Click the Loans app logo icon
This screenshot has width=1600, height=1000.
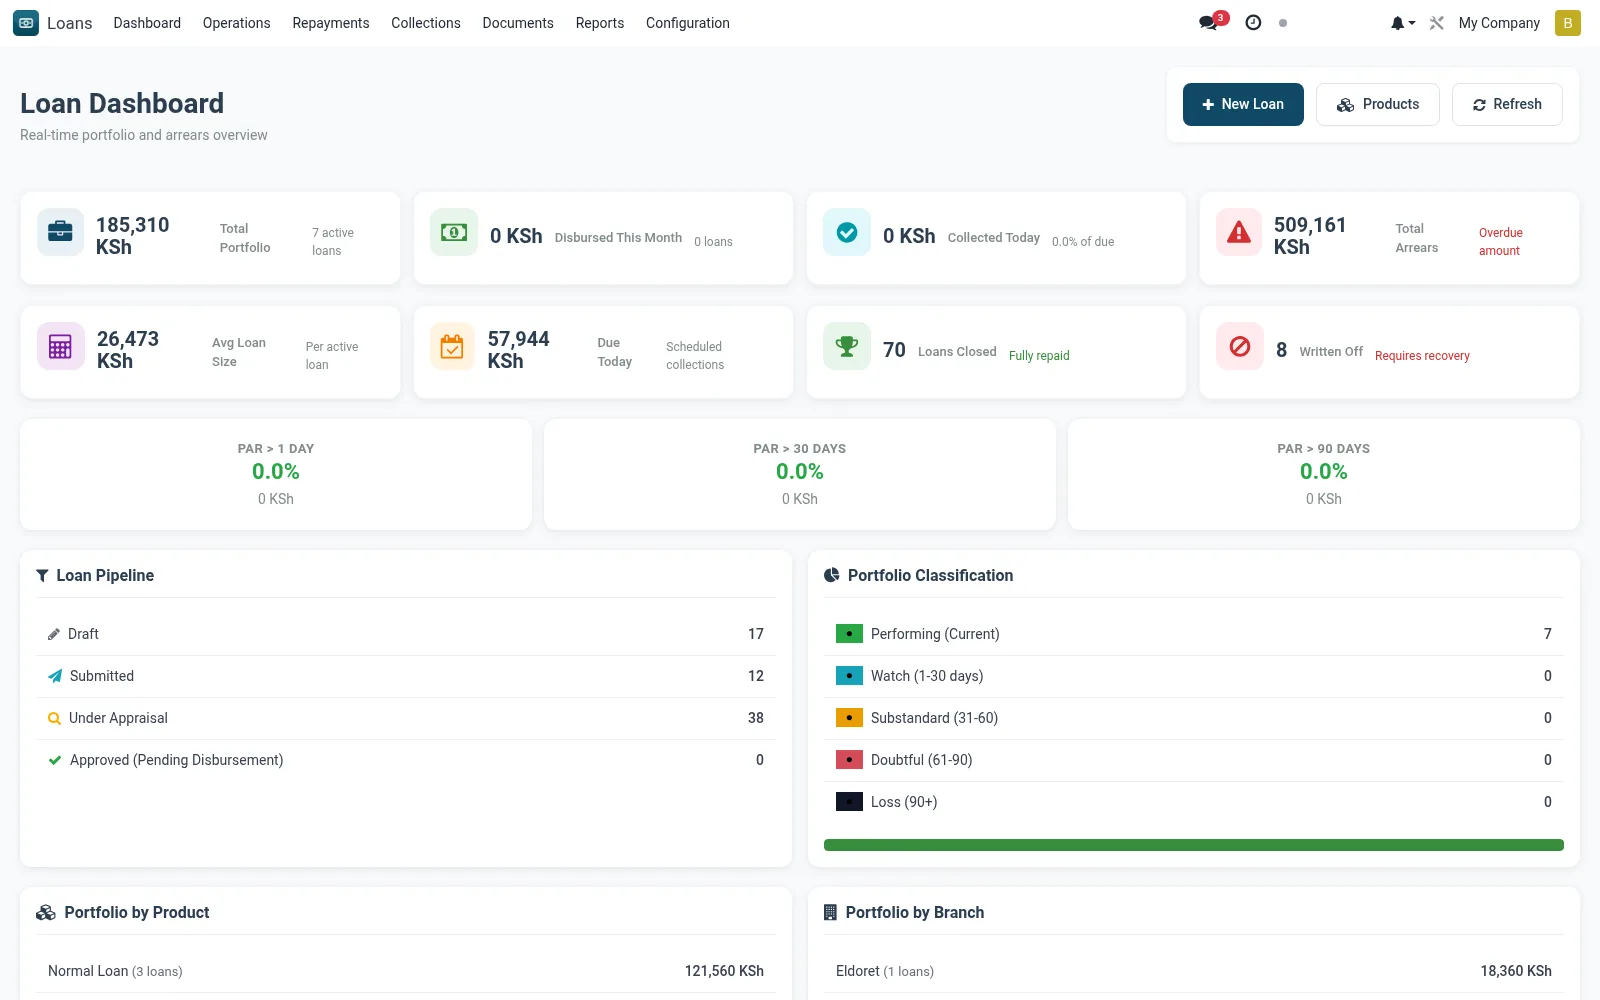(26, 23)
